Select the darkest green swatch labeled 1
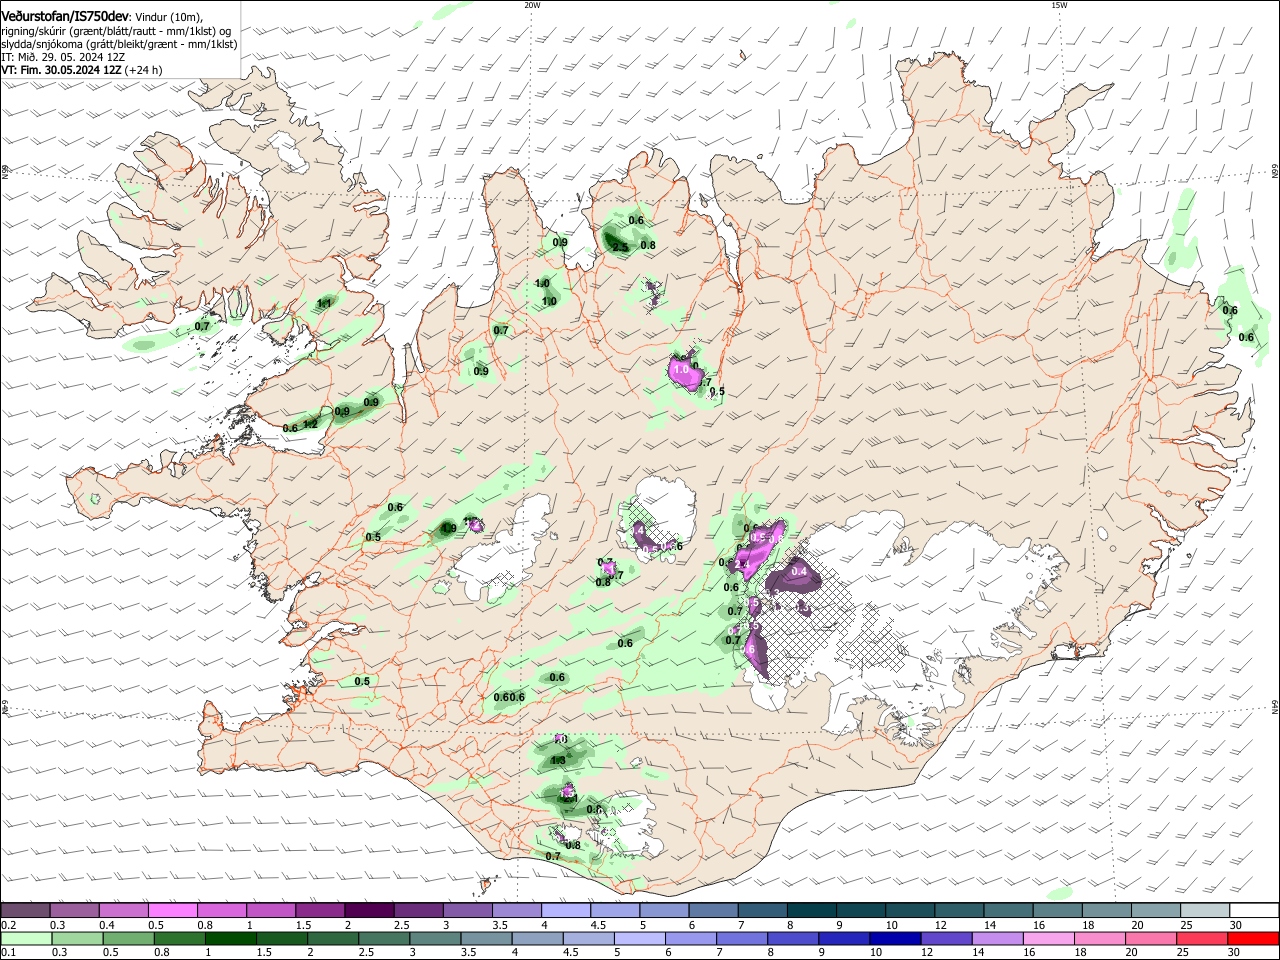The image size is (1280, 960). (230, 939)
